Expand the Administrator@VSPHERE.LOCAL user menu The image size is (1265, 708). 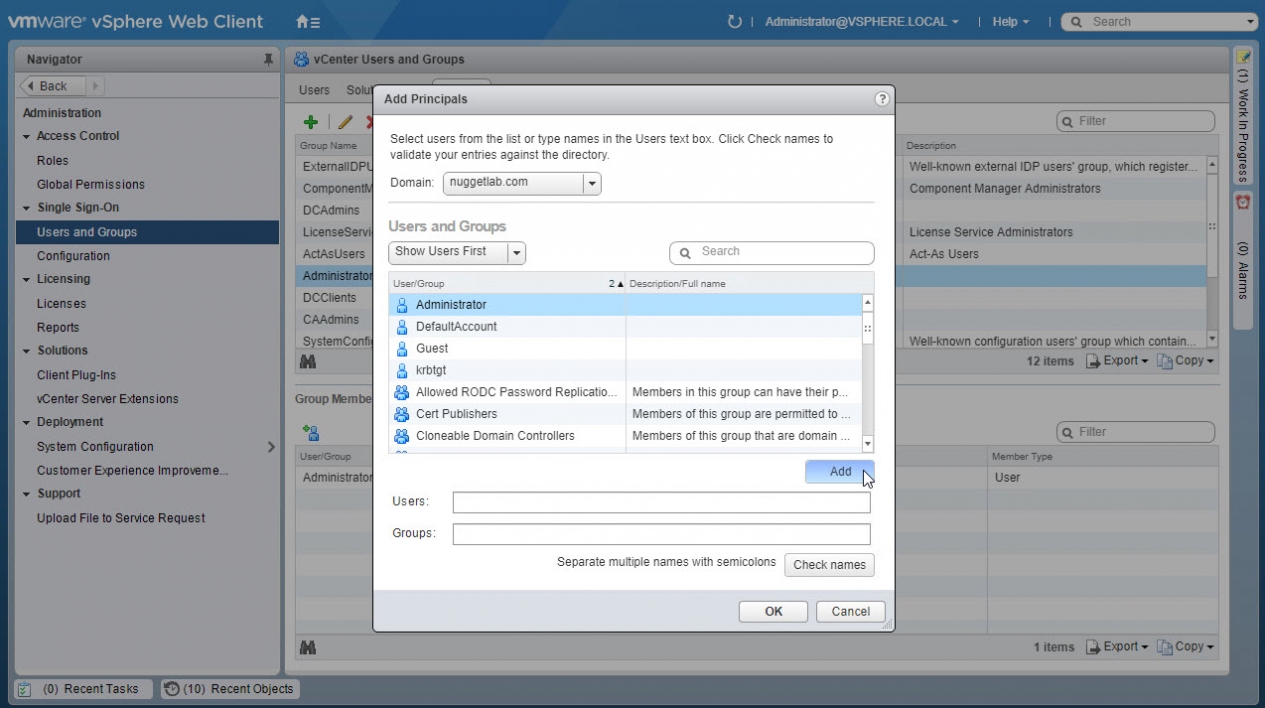(861, 21)
